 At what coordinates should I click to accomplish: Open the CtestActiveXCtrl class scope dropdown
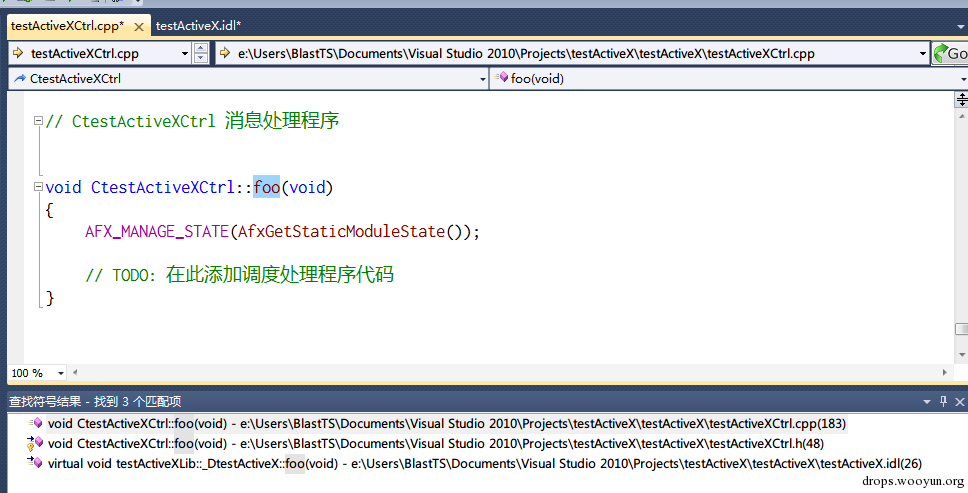click(482, 78)
